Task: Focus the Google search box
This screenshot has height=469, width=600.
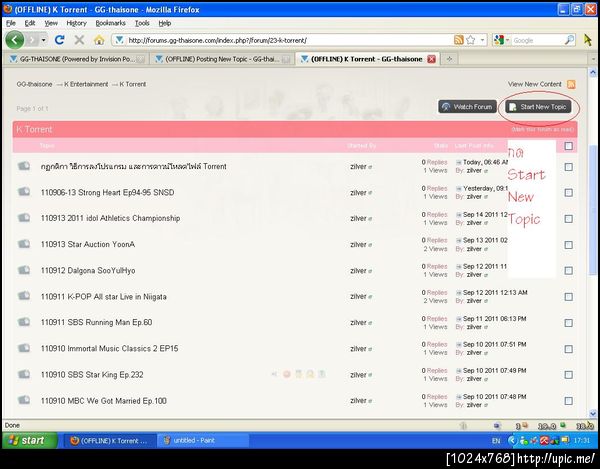Action: pyautogui.click(x=538, y=40)
